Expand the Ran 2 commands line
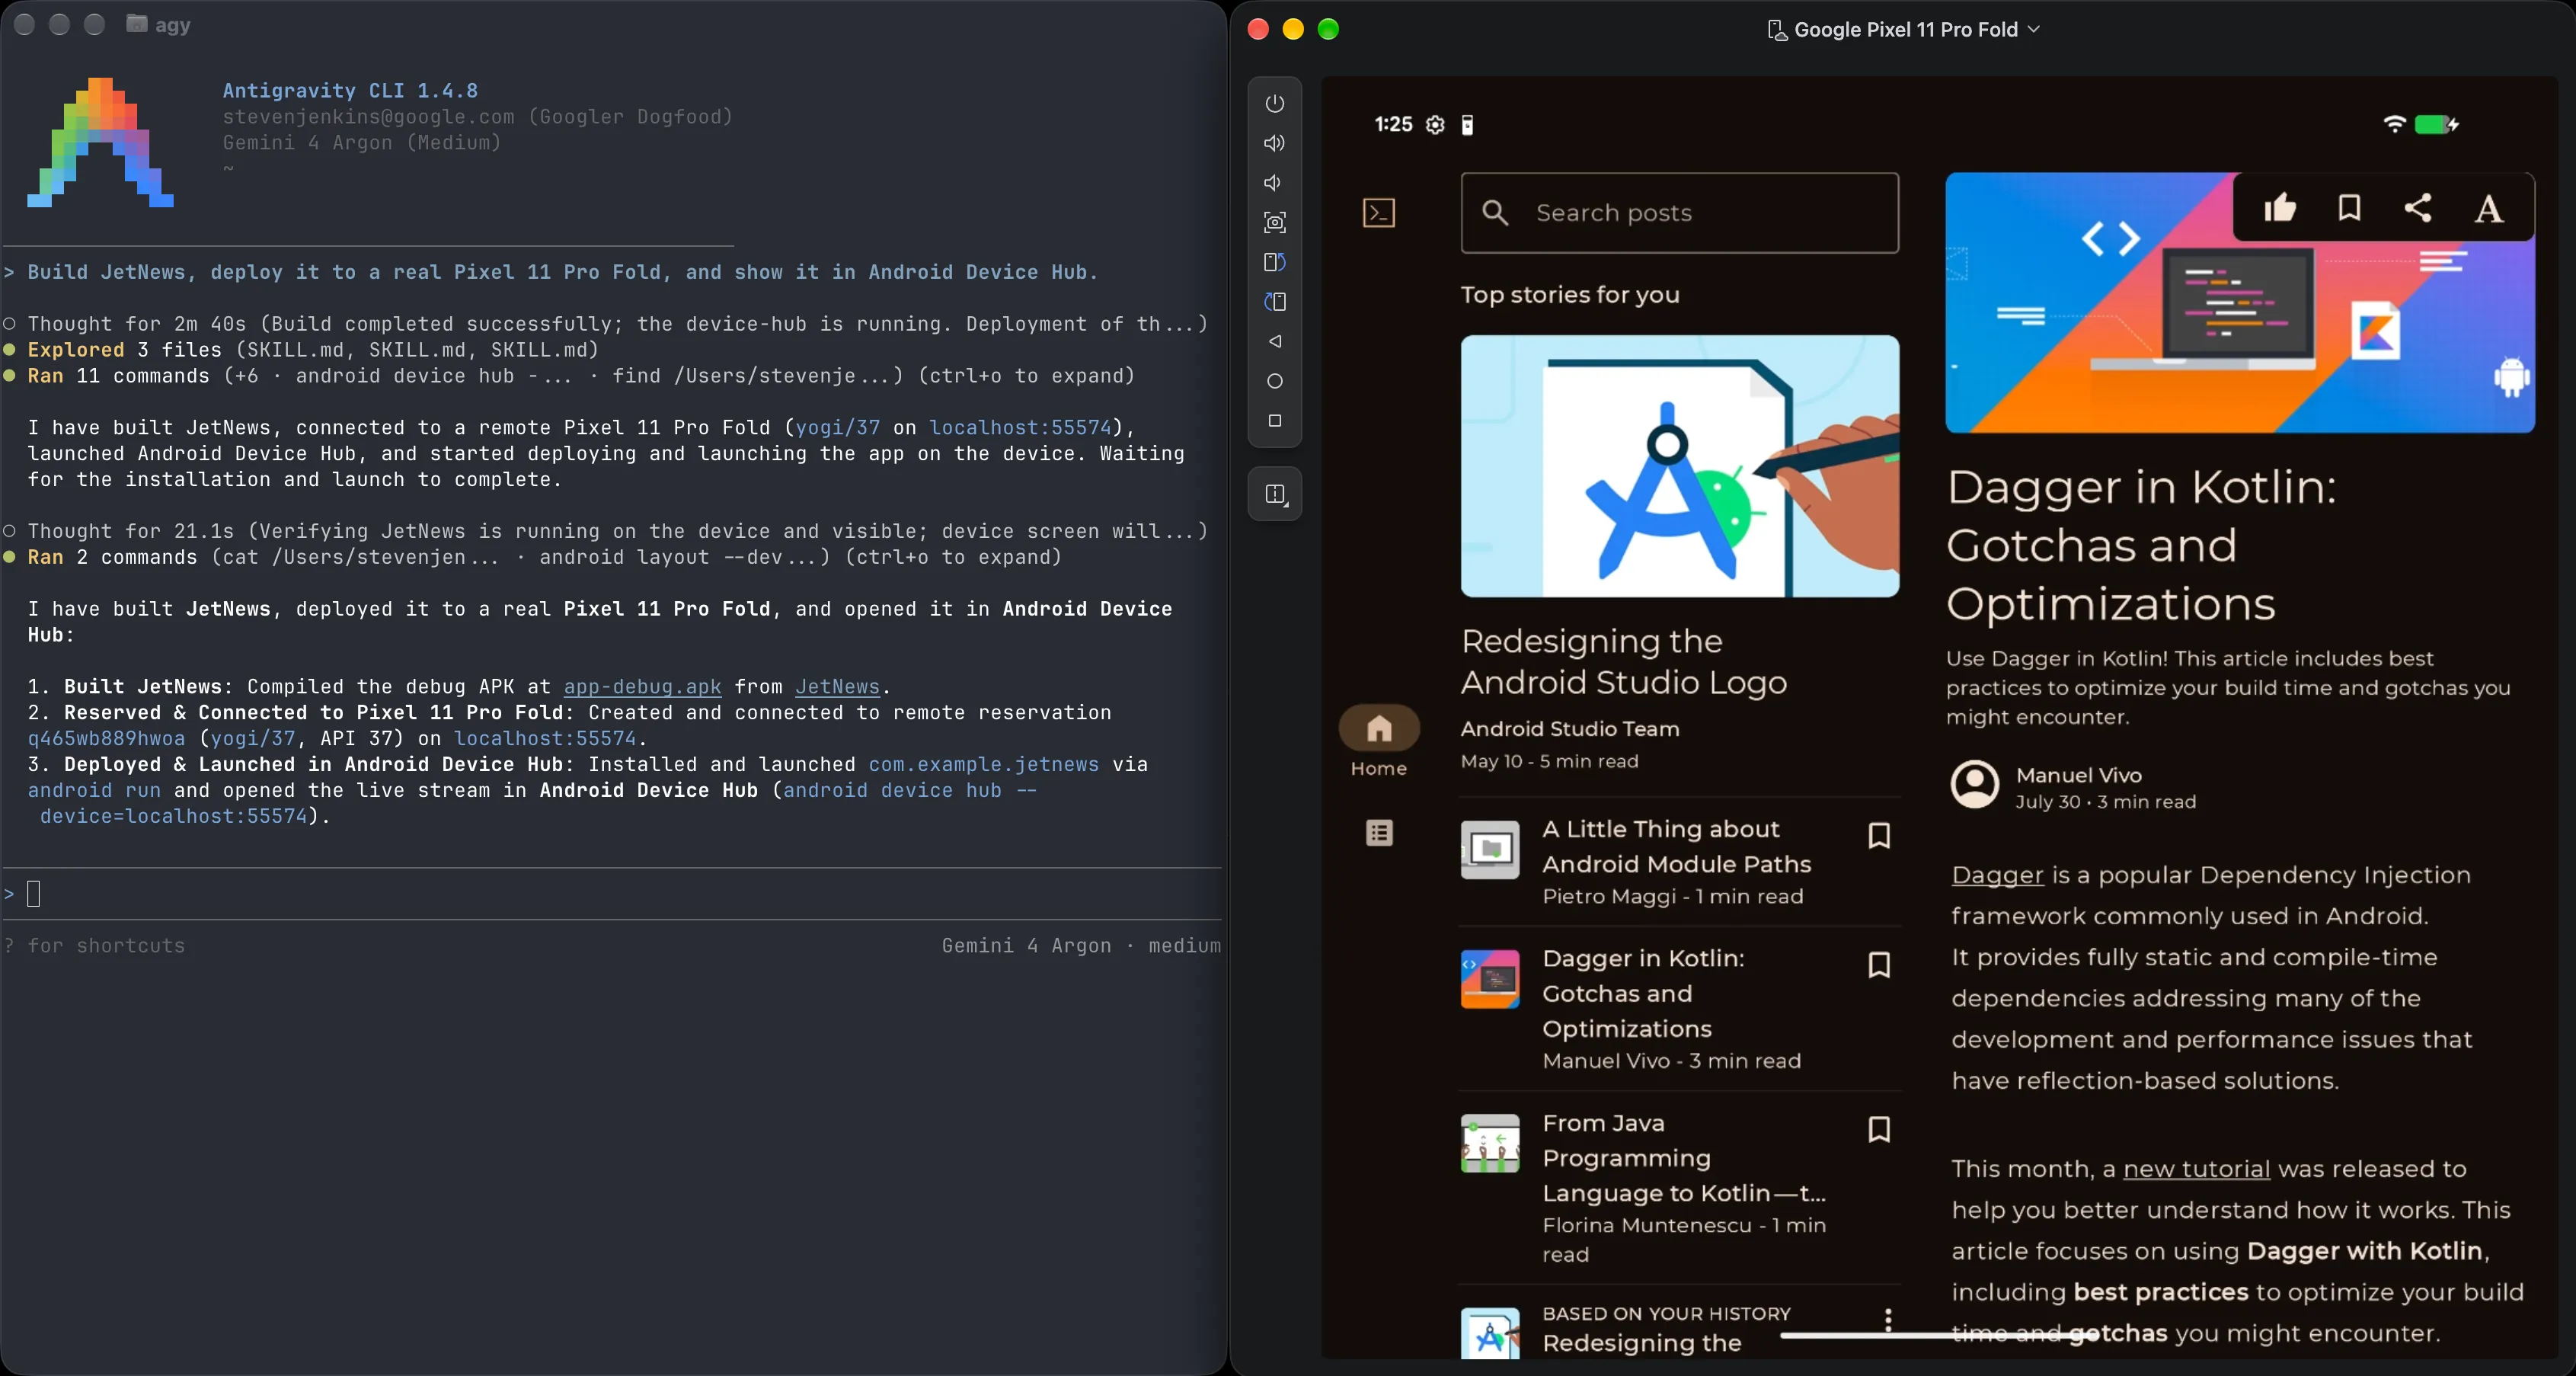This screenshot has width=2576, height=1376. tap(532, 557)
